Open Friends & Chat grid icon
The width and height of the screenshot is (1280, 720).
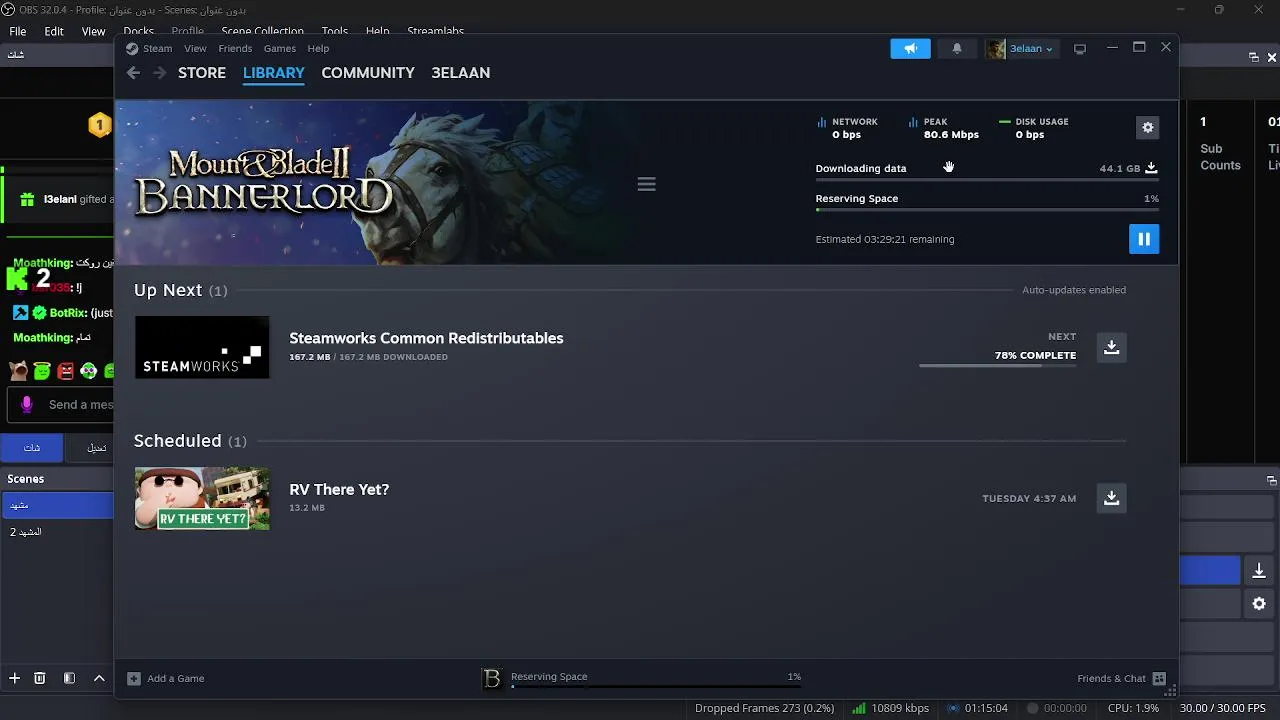click(x=1159, y=678)
